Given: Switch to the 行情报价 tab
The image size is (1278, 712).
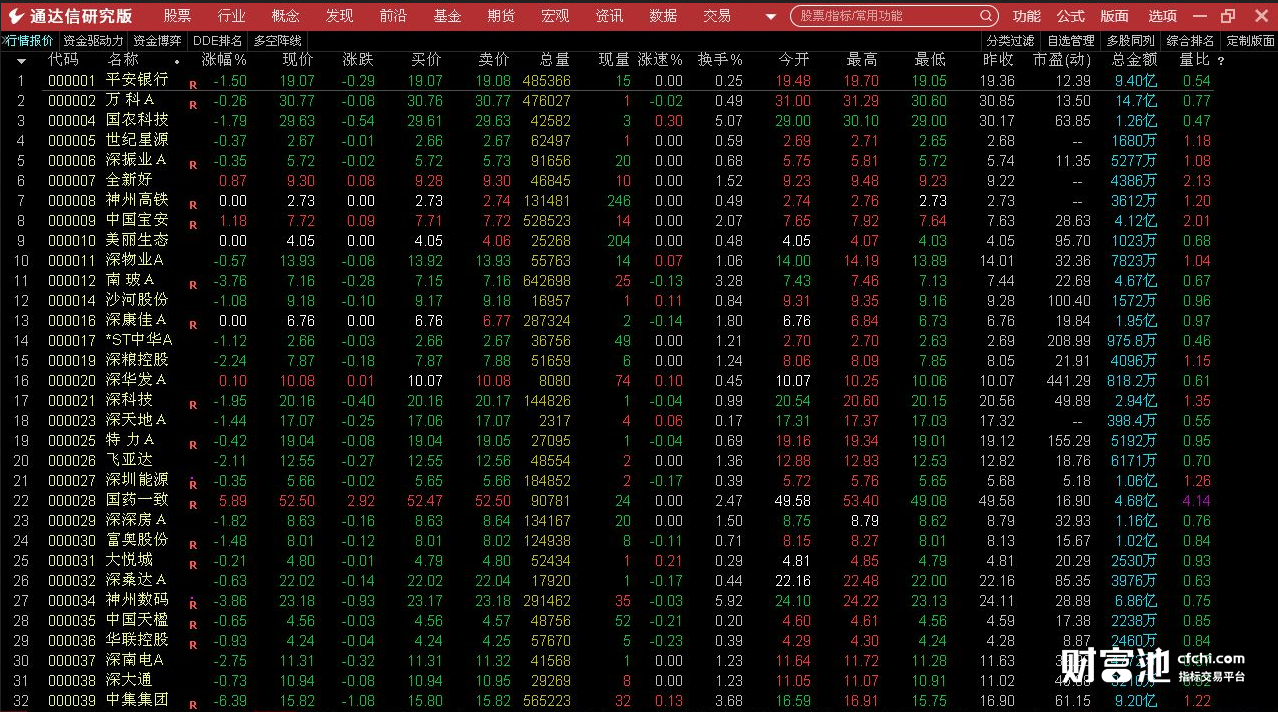Looking at the screenshot, I should click(x=29, y=41).
